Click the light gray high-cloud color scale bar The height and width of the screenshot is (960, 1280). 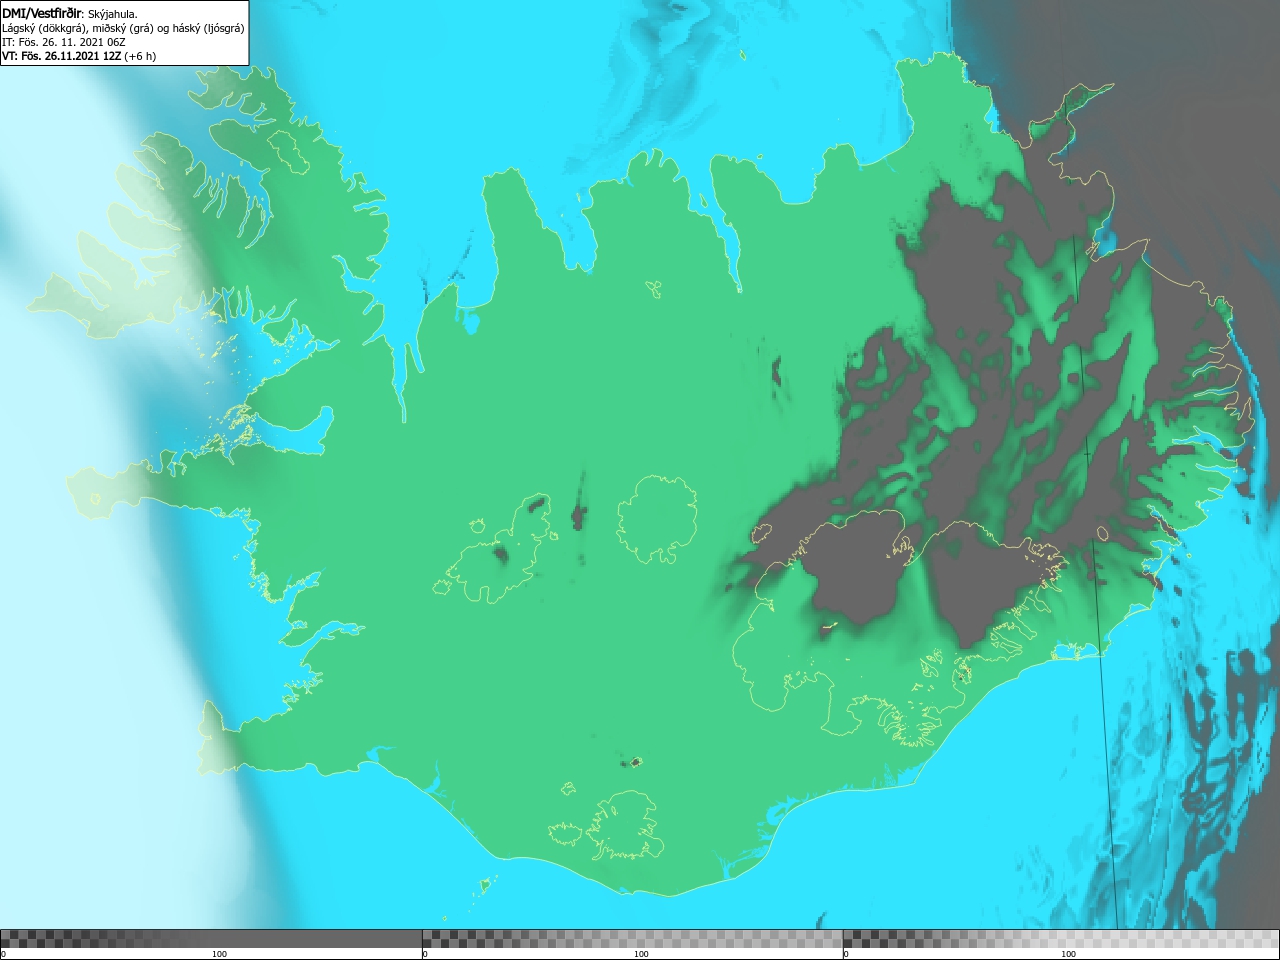coord(1061,939)
